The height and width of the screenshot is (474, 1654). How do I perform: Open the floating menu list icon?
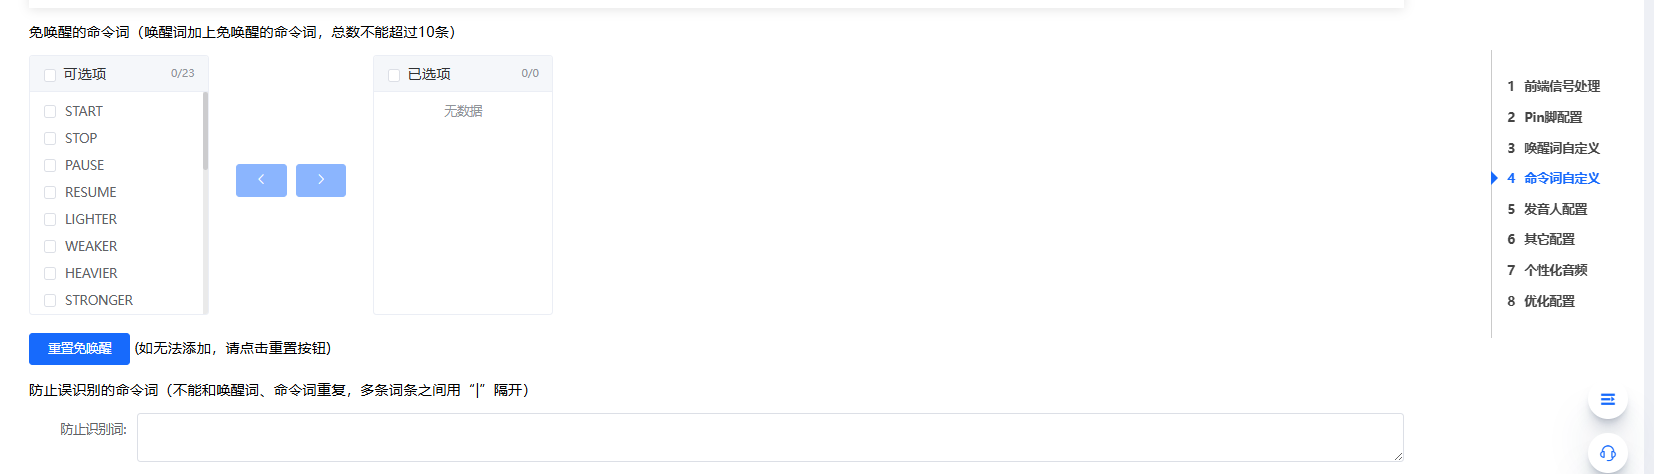tap(1607, 400)
